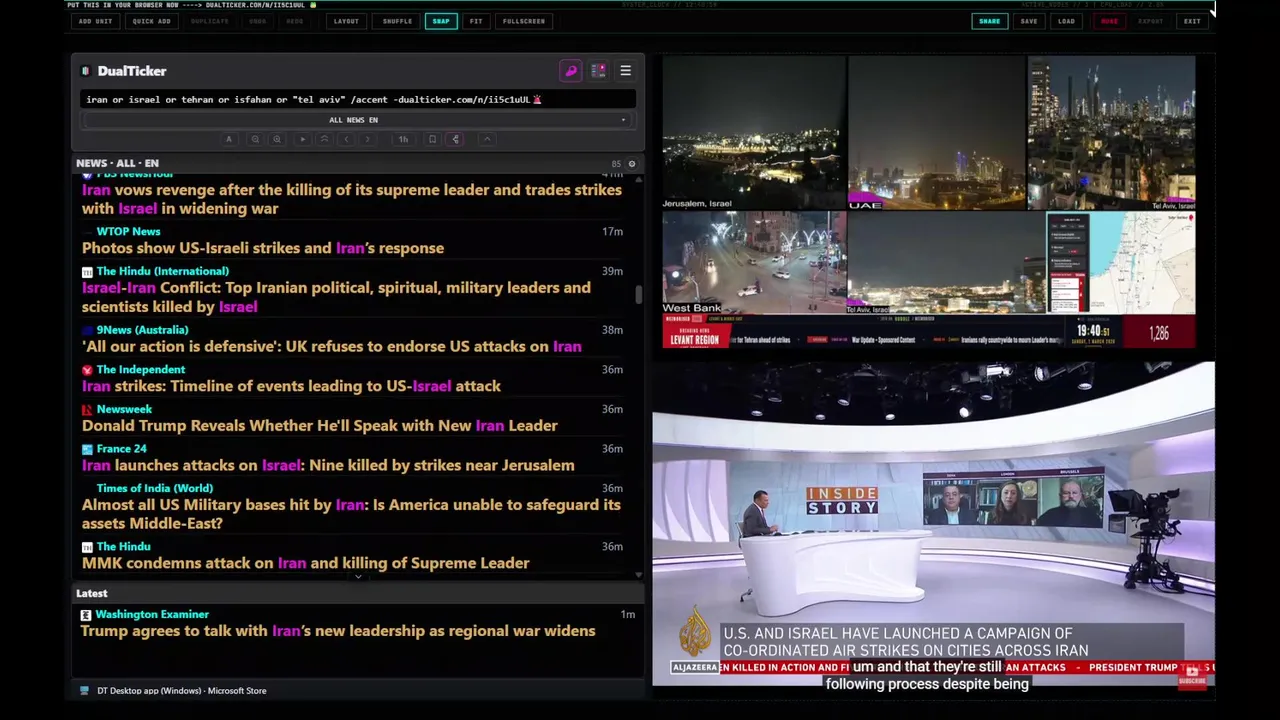The width and height of the screenshot is (1280, 720).
Task: Click the play triangle icon in ticker toolbar
Action: click(x=302, y=139)
